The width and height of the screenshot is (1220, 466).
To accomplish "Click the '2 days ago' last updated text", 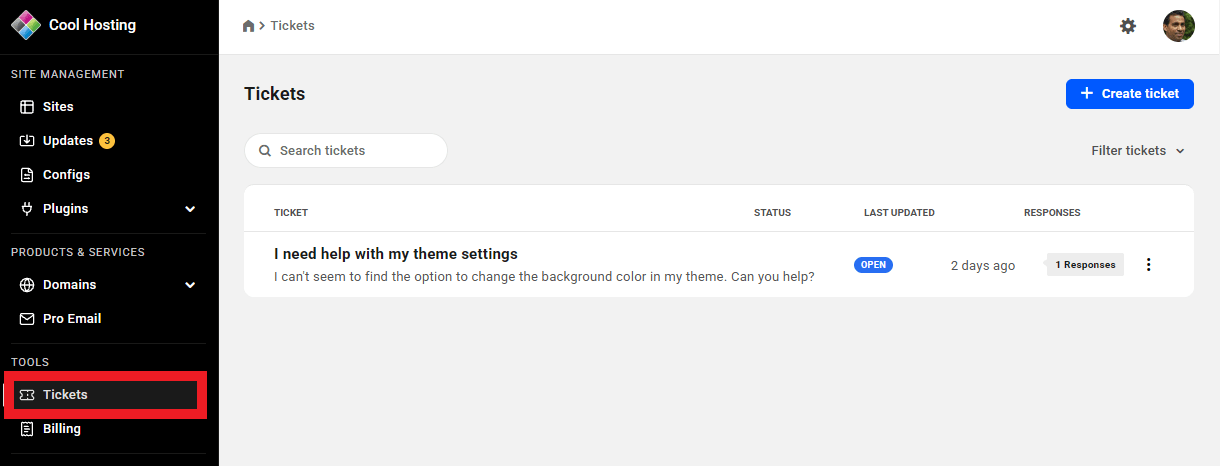I will pyautogui.click(x=983, y=266).
